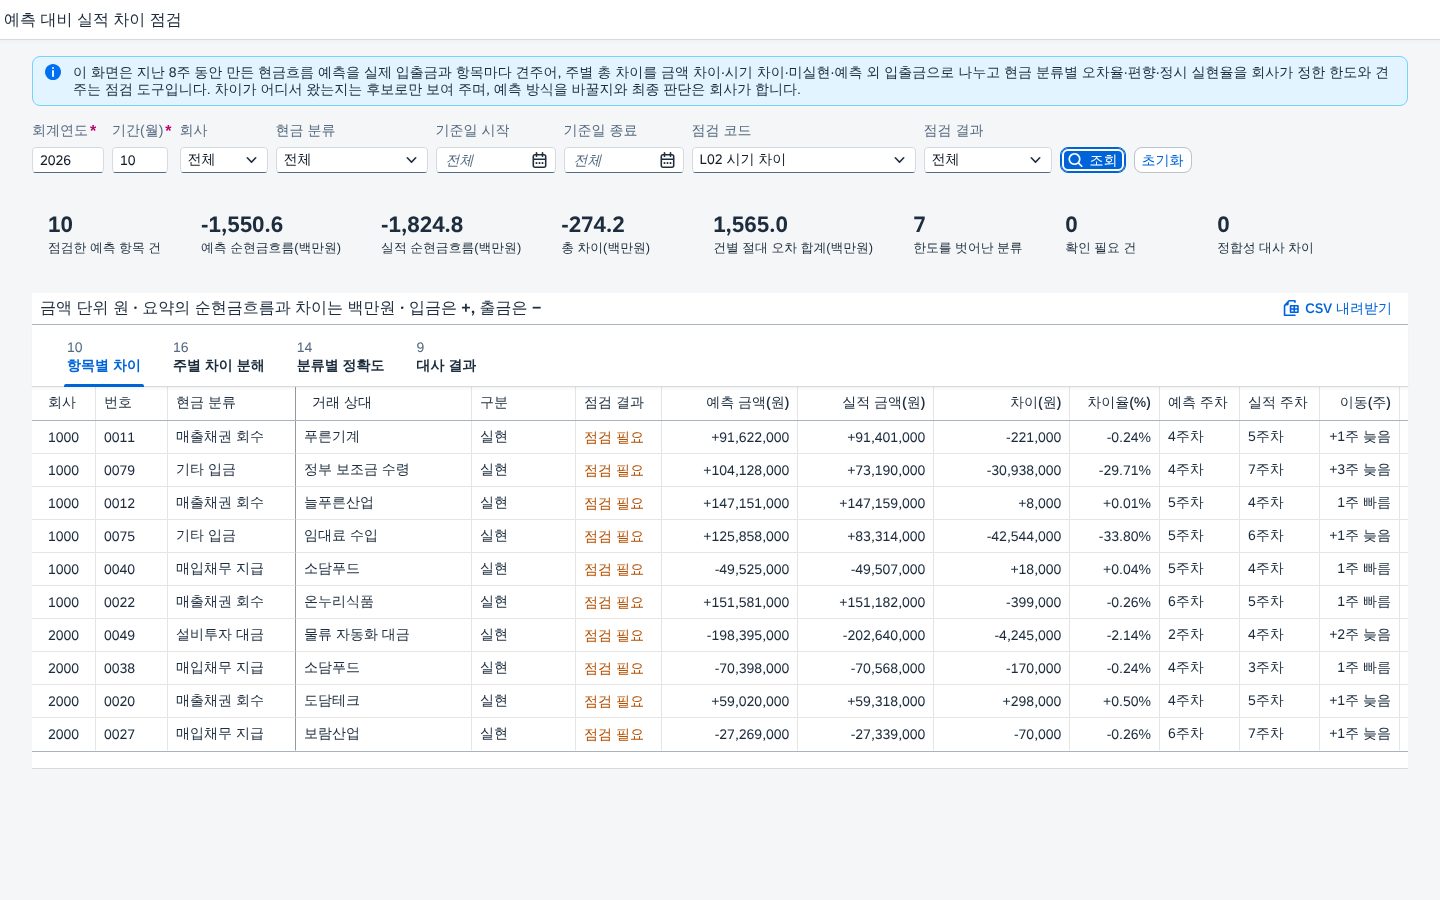The height and width of the screenshot is (900, 1440).
Task: Click the 총 차이(백만원) summary tile
Action: tap(605, 234)
